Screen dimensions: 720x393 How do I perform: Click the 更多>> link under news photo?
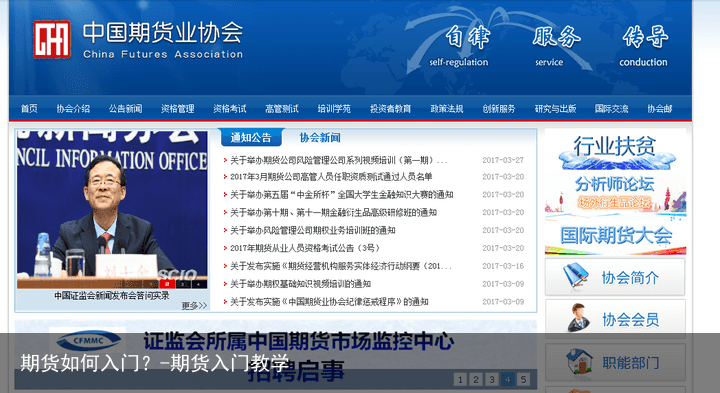click(194, 306)
